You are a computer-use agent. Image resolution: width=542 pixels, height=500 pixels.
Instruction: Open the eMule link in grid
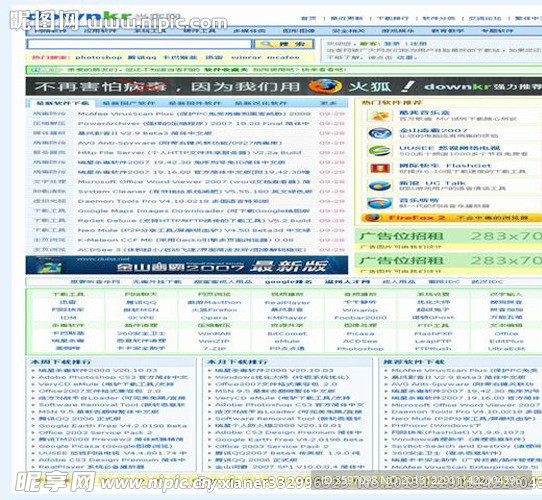tap(287, 341)
